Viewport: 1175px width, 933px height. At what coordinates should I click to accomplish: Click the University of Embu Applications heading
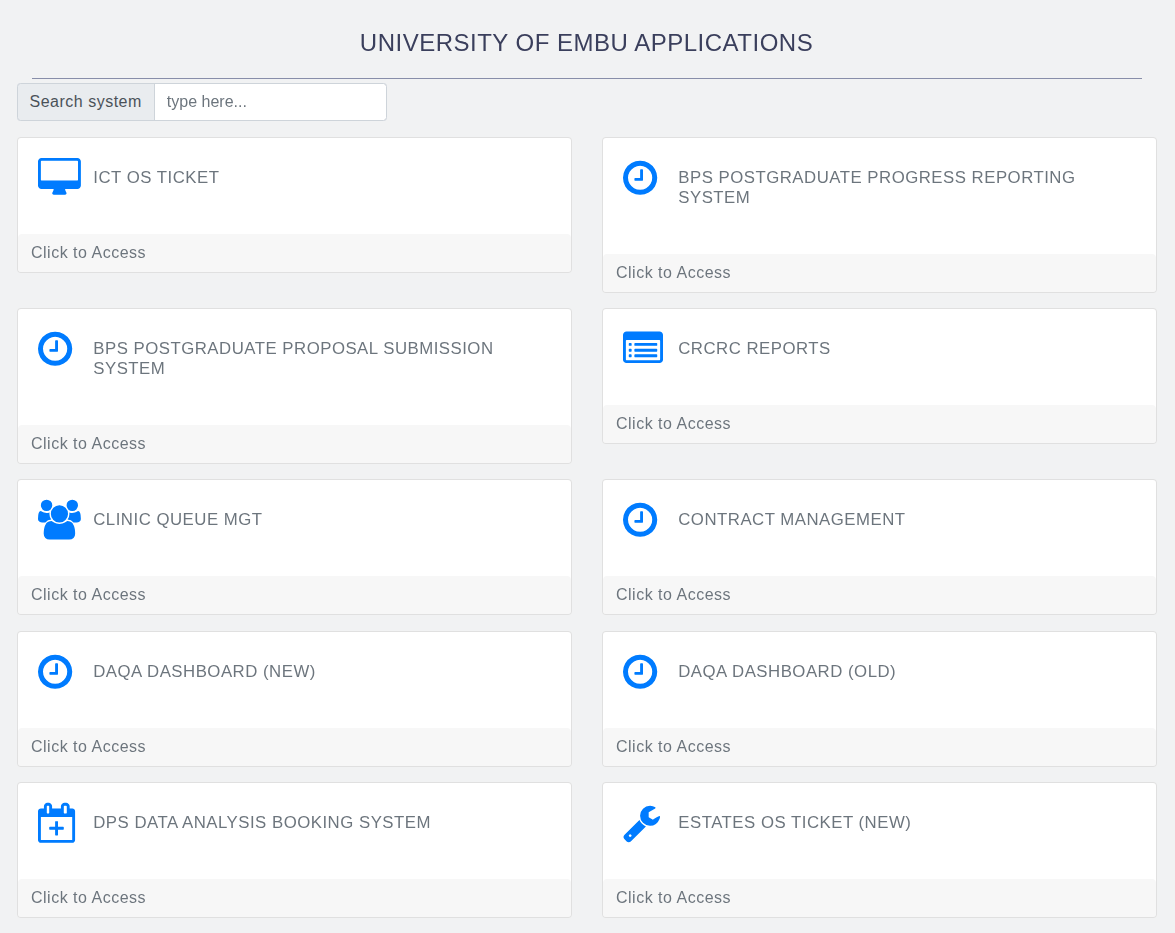pyautogui.click(x=586, y=43)
